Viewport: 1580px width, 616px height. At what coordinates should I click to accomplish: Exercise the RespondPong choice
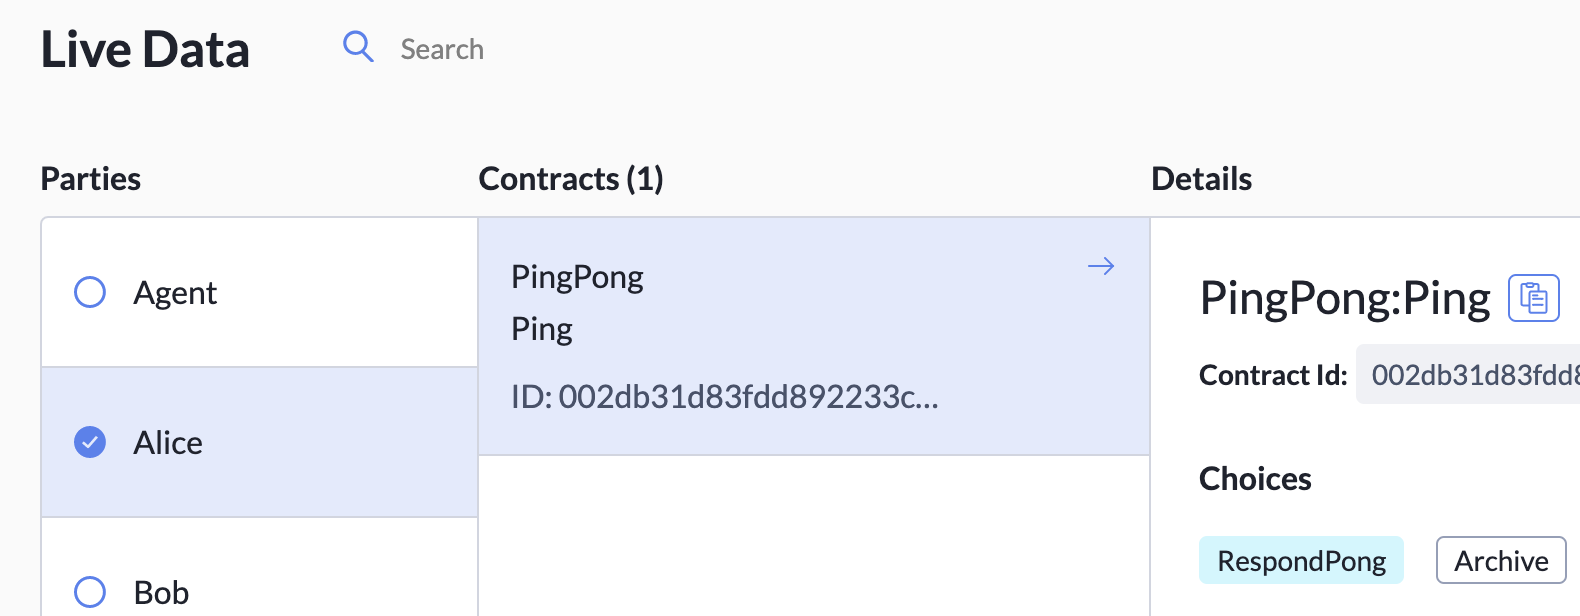coord(1300,561)
